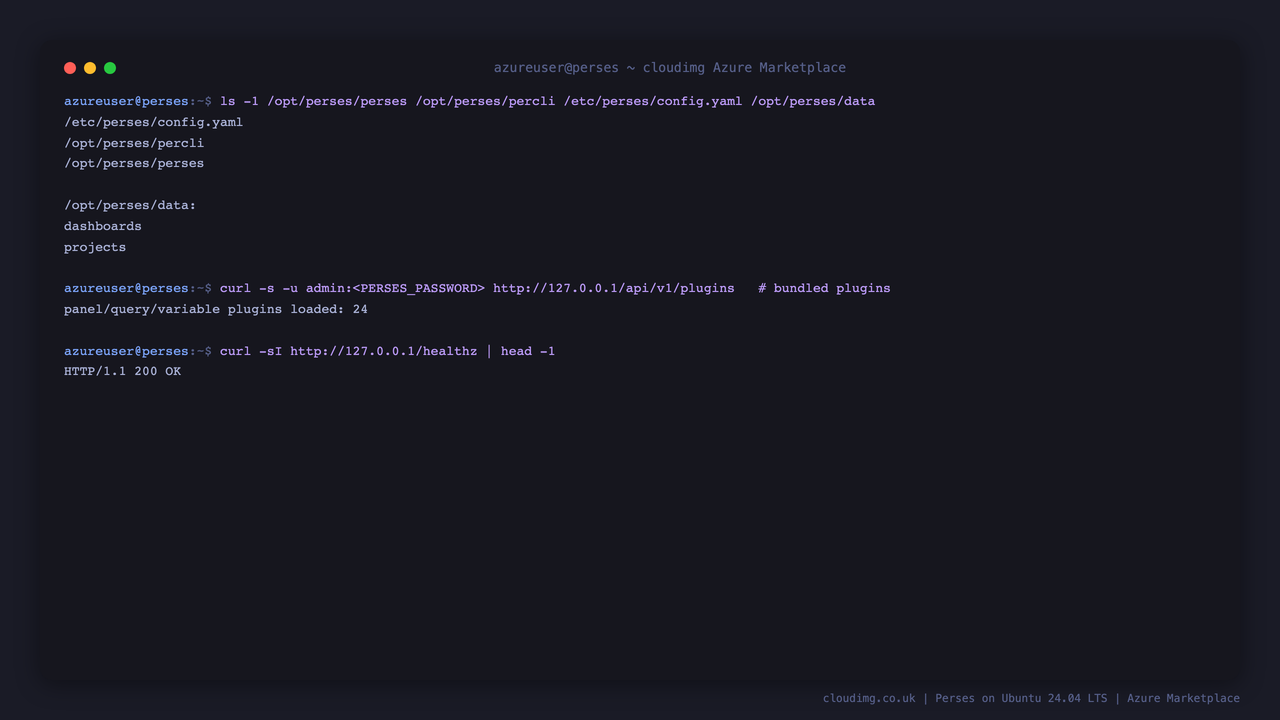Click the projects directory entry
Image resolution: width=1280 pixels, height=720 pixels.
95,247
